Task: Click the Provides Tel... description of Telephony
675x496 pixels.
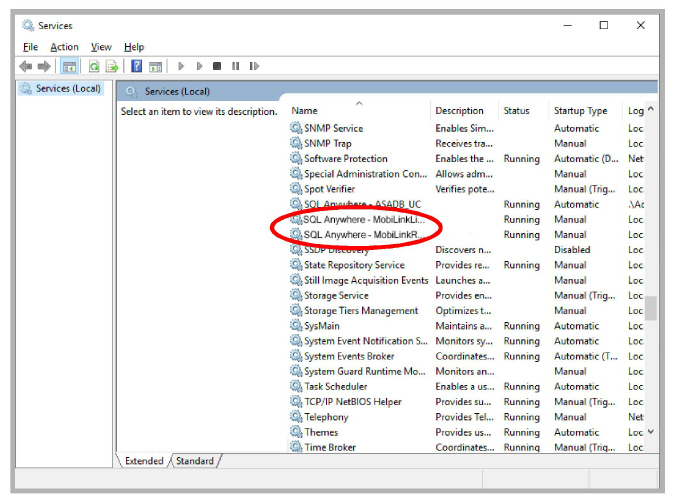Action: point(464,417)
